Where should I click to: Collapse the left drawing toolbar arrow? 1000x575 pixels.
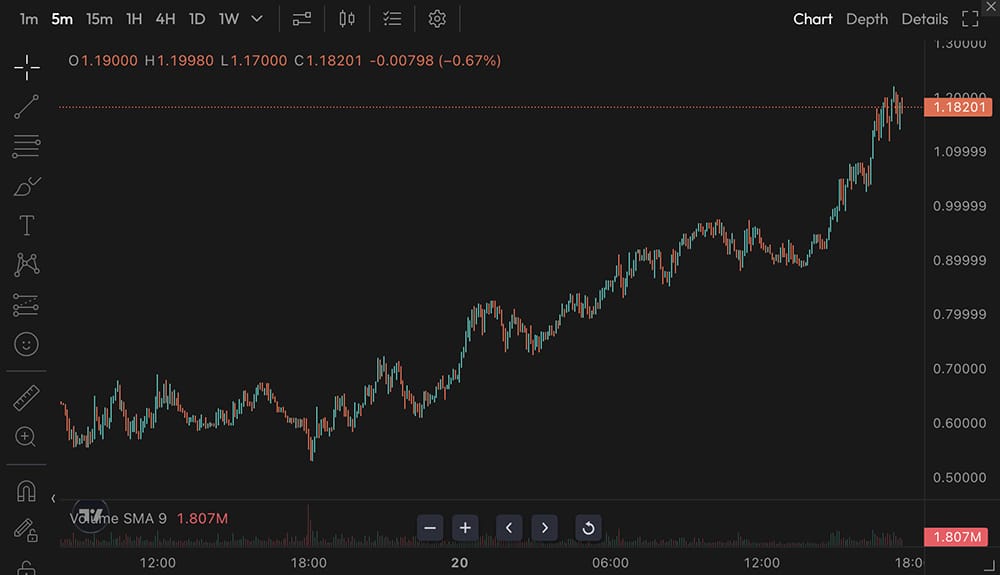point(53,498)
